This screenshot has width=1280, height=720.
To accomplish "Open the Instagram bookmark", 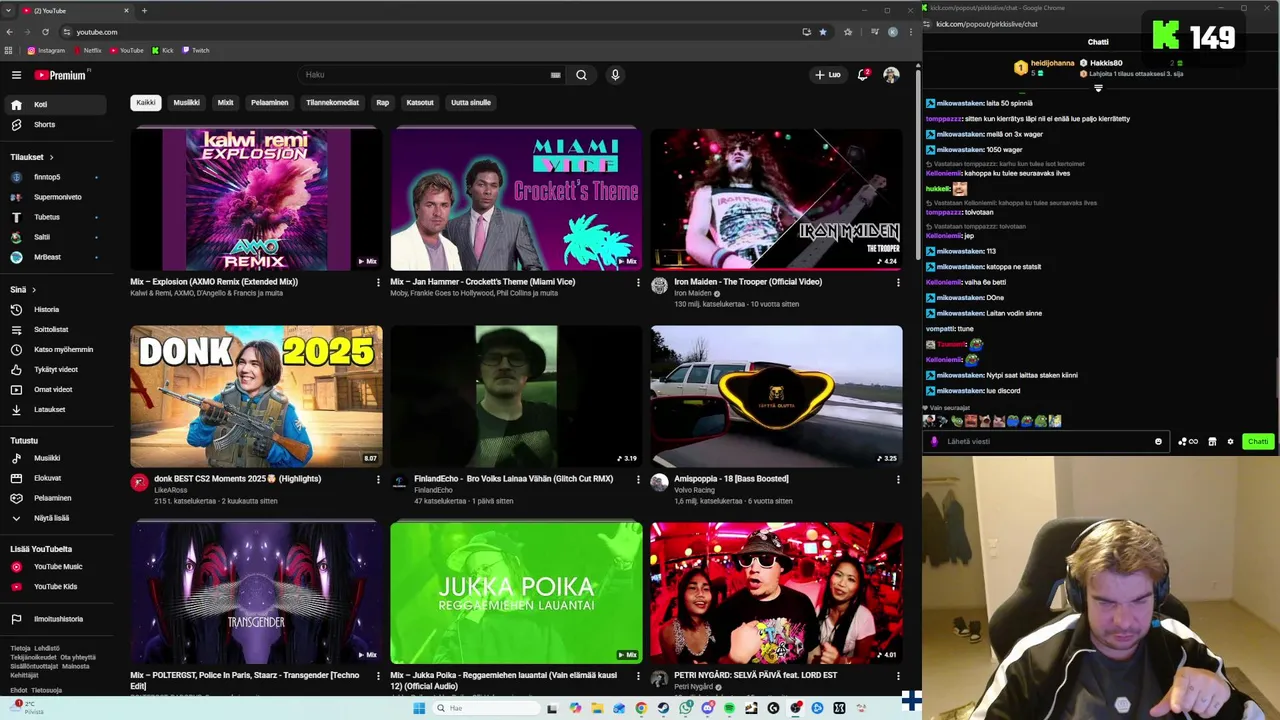I will [x=46, y=50].
